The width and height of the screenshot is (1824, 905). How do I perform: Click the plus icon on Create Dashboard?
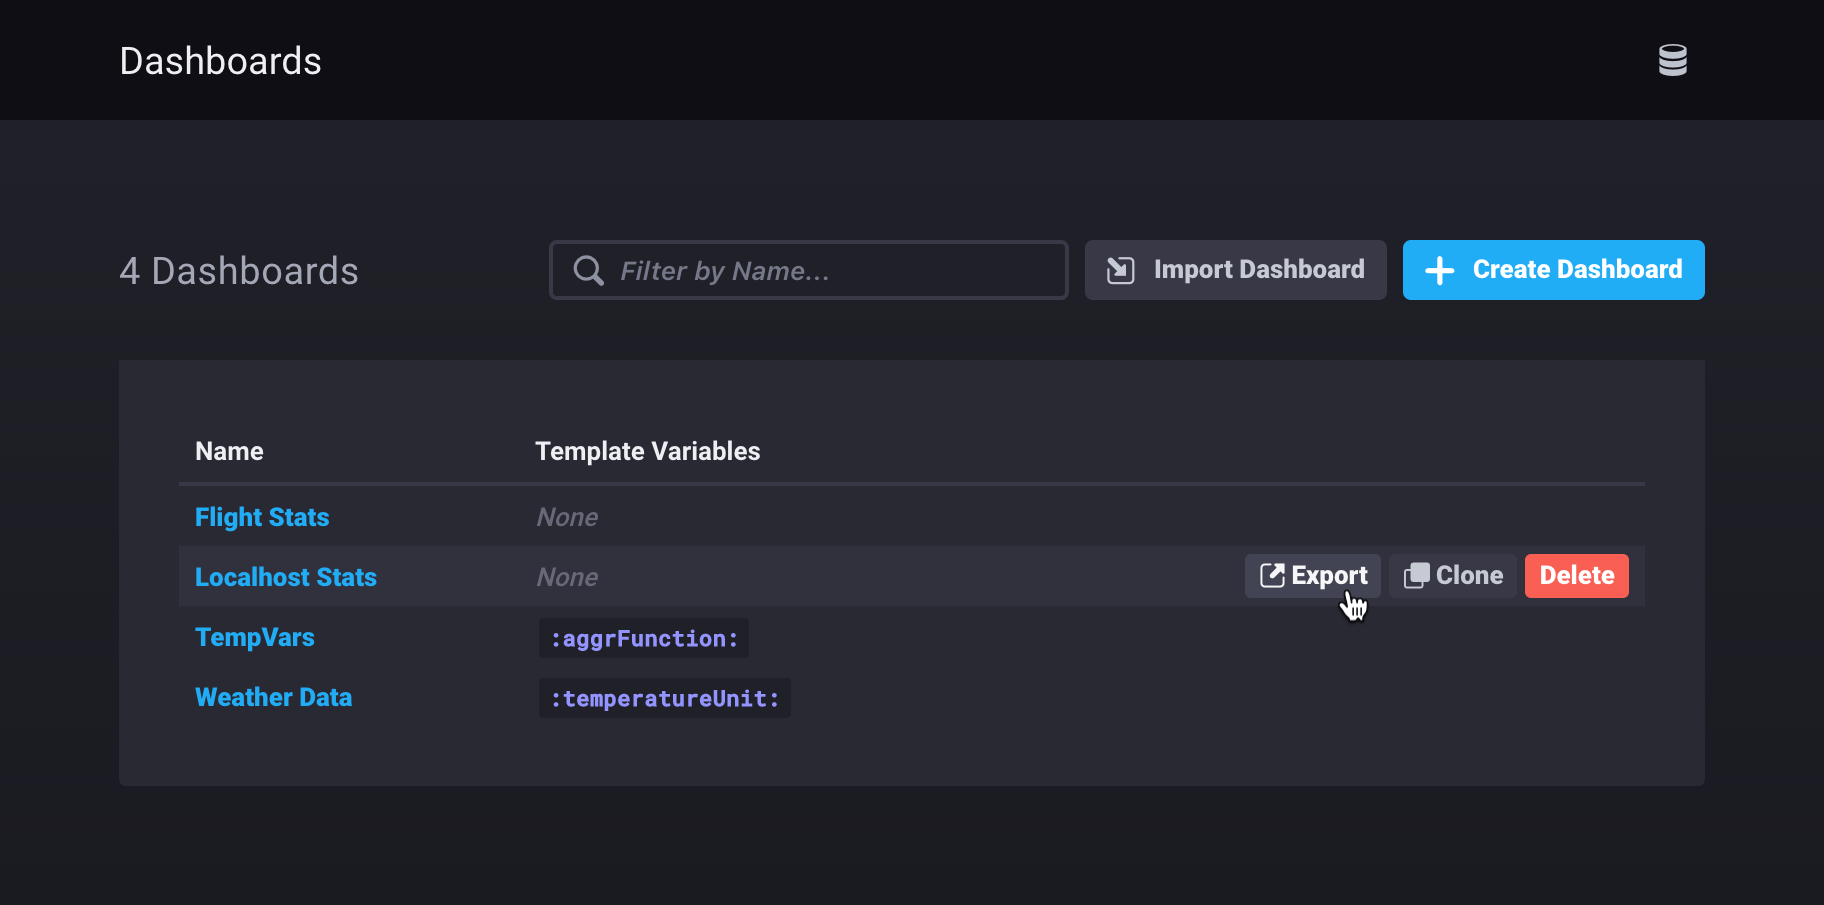coord(1440,269)
